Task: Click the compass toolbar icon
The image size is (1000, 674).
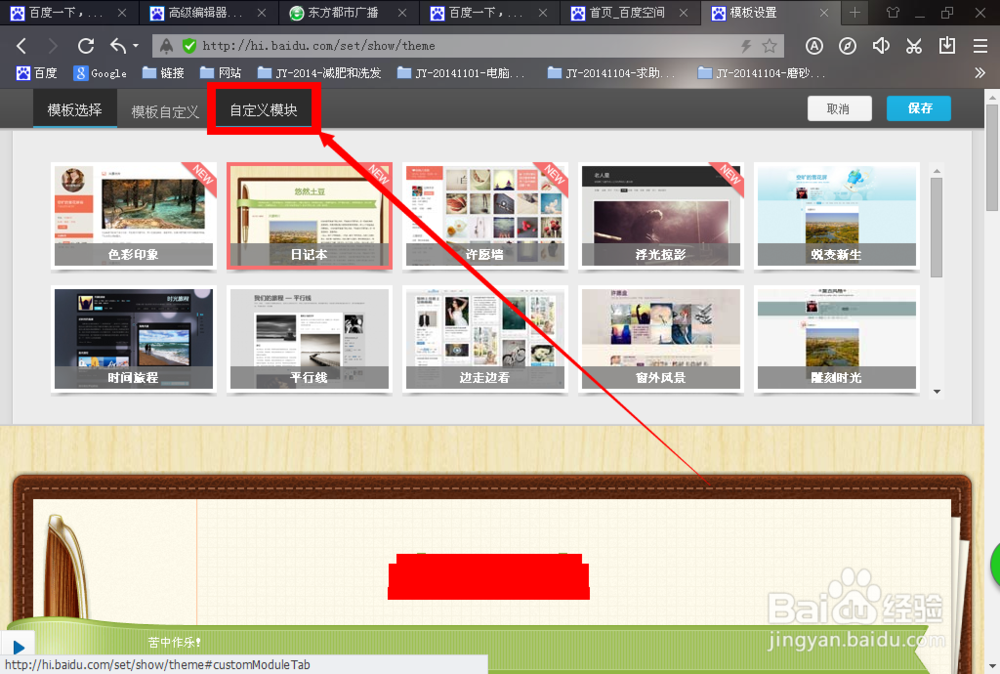Action: tap(848, 46)
